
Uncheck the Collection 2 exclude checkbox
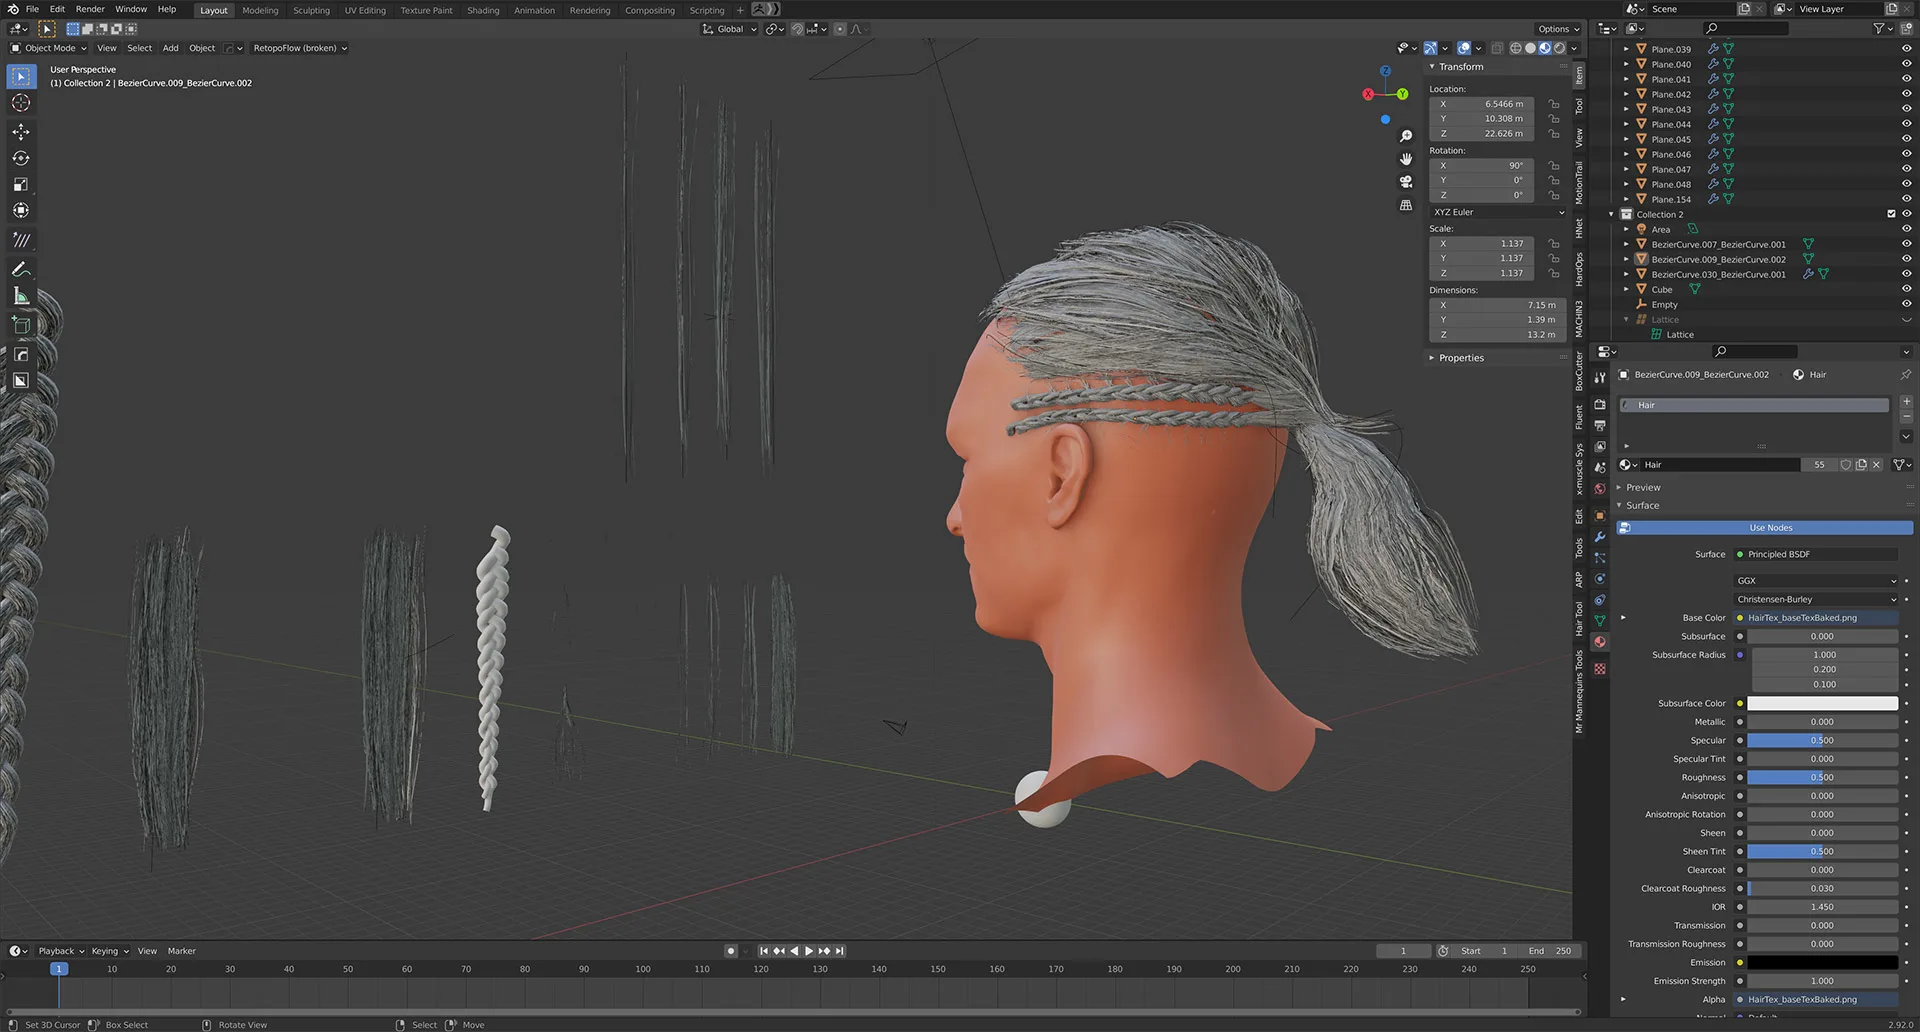pos(1891,214)
